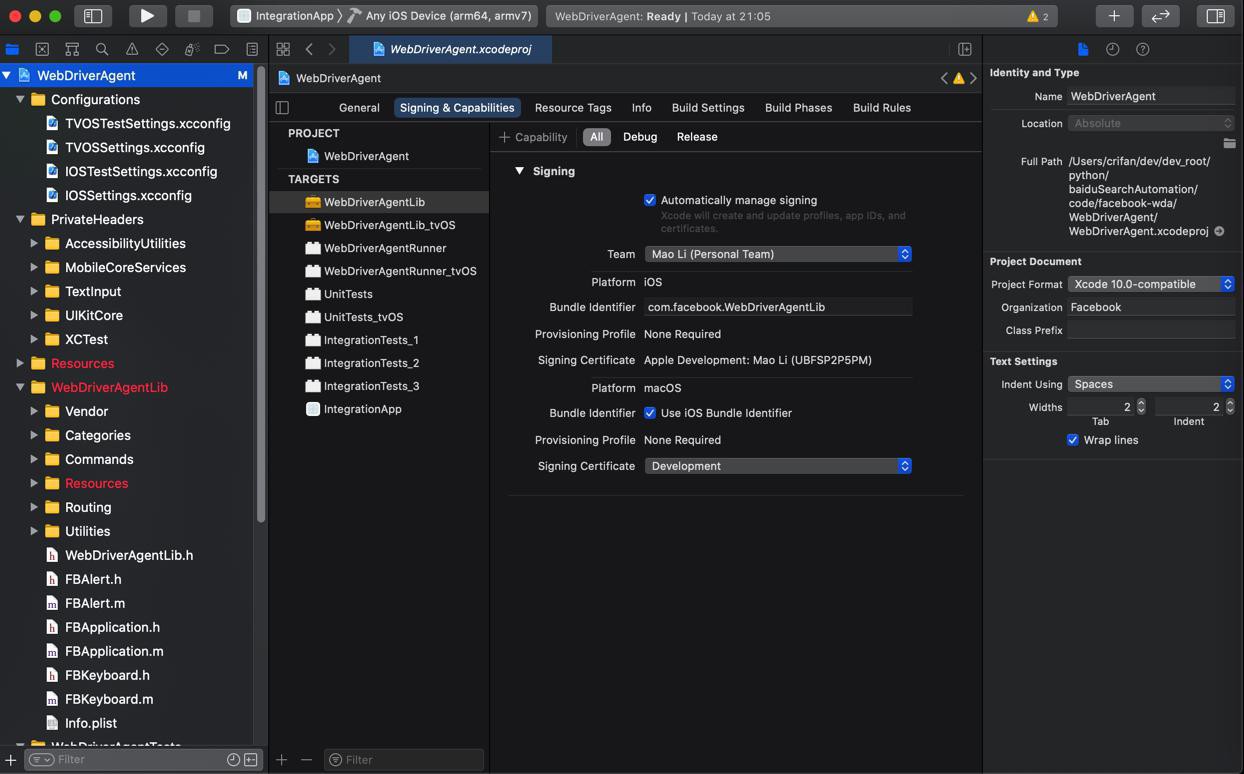Click the targets Filter field

(x=405, y=760)
